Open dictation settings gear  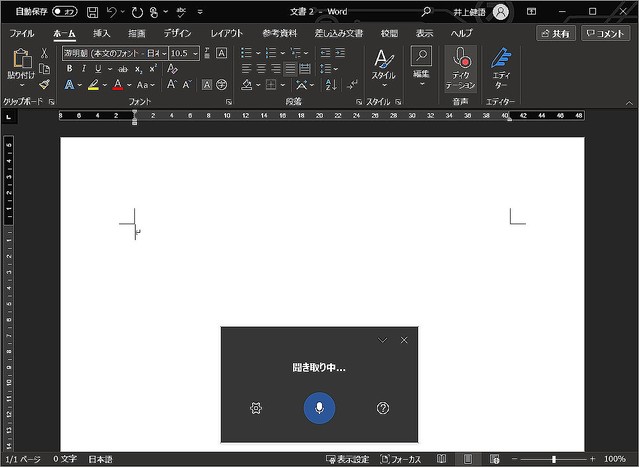[x=256, y=408]
